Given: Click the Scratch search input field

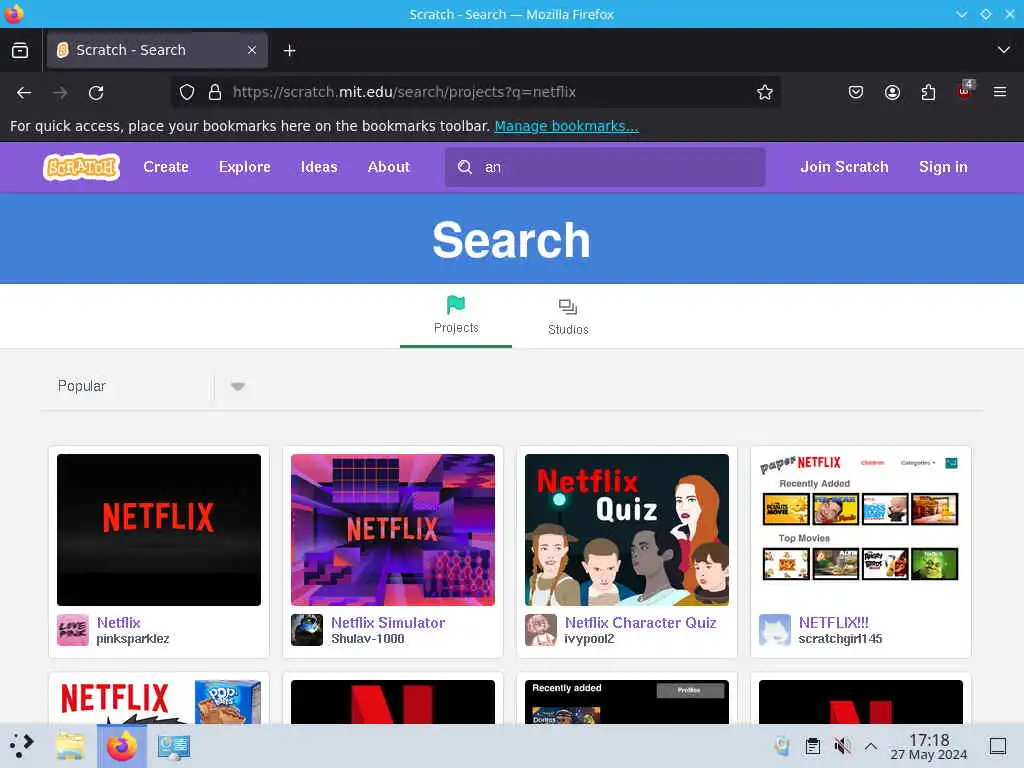Looking at the screenshot, I should coord(605,167).
